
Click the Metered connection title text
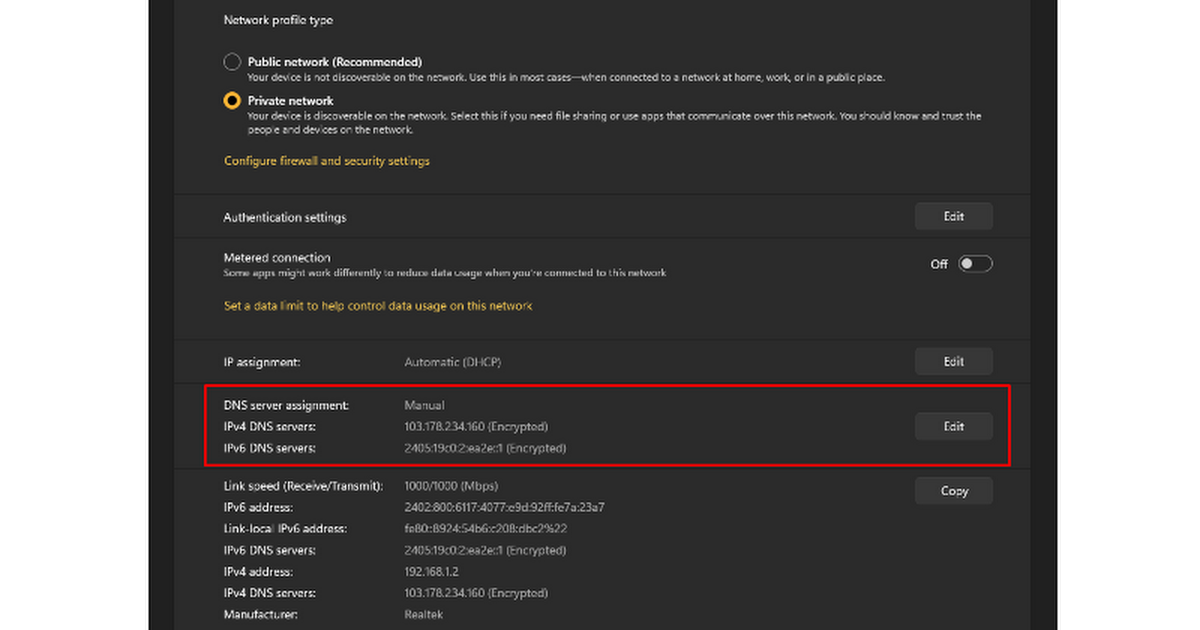(x=277, y=258)
